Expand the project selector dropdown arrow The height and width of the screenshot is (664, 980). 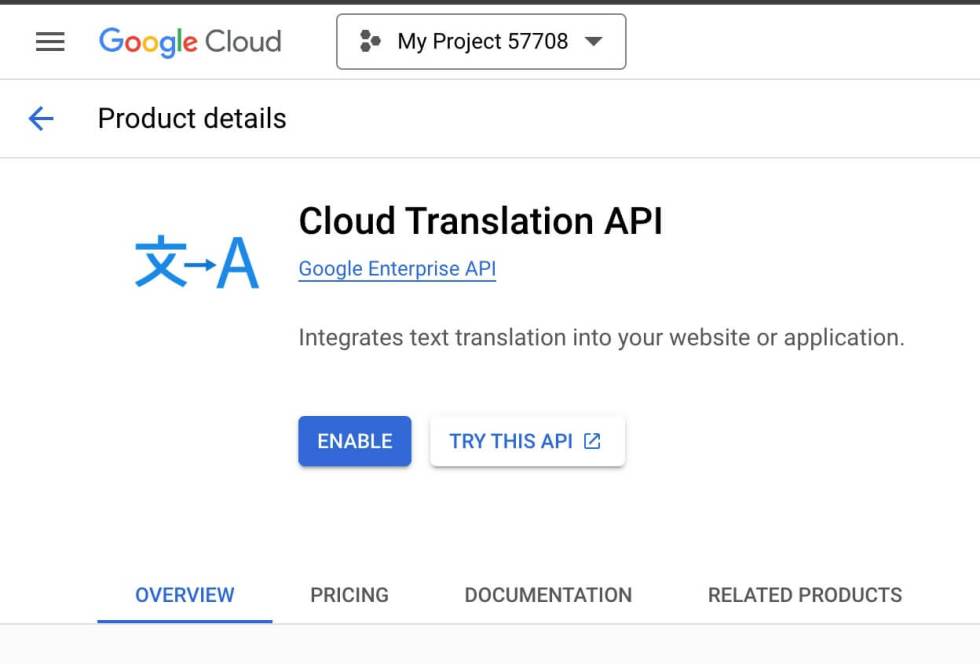[x=593, y=42]
